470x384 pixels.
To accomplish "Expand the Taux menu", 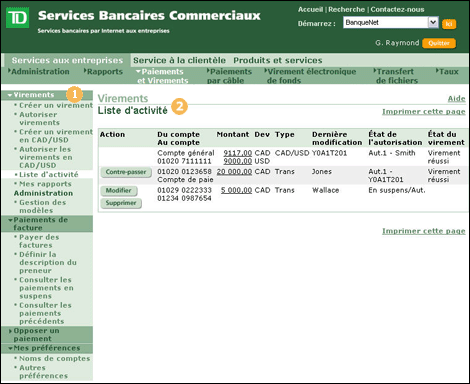I will [x=447, y=72].
